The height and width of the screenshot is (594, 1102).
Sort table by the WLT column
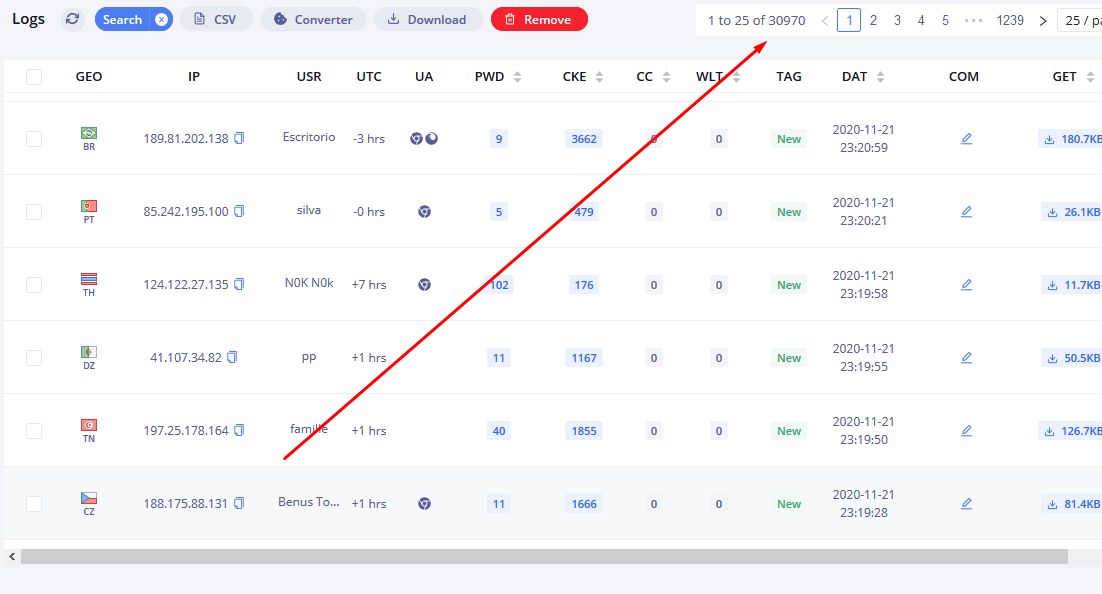tap(737, 77)
